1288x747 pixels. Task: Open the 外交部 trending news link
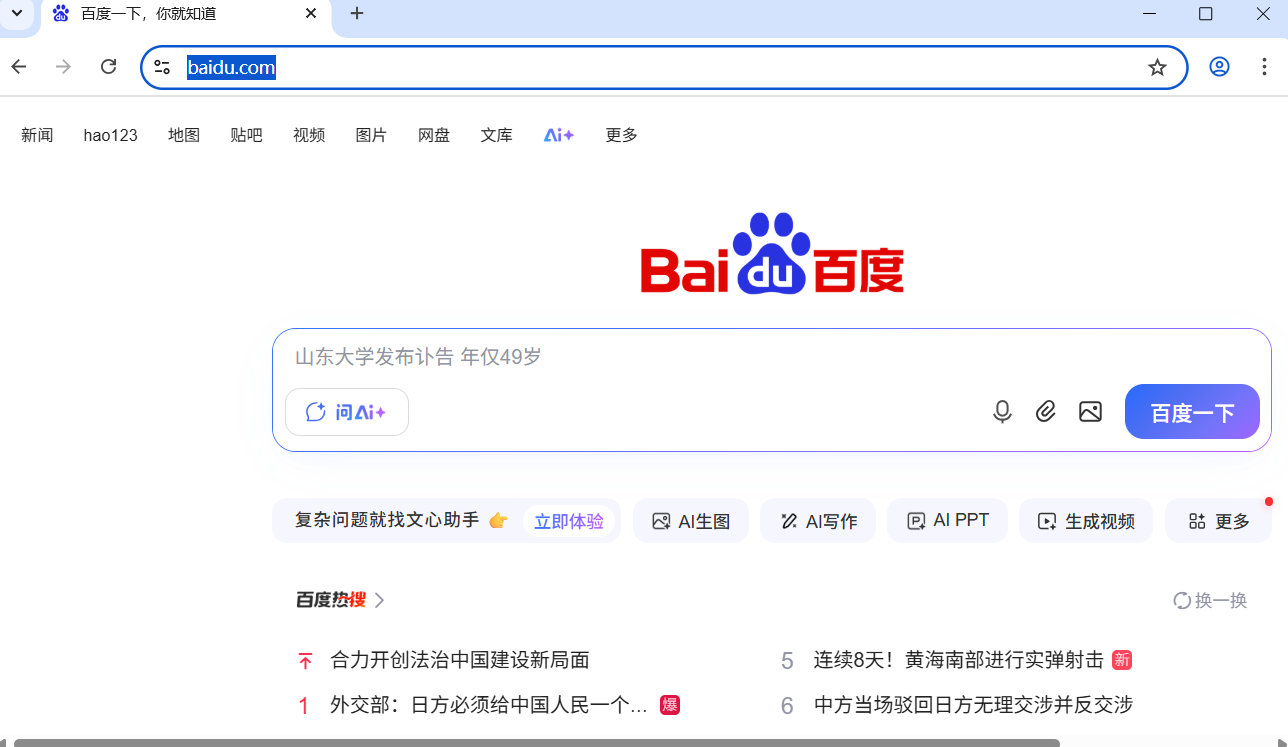[480, 705]
